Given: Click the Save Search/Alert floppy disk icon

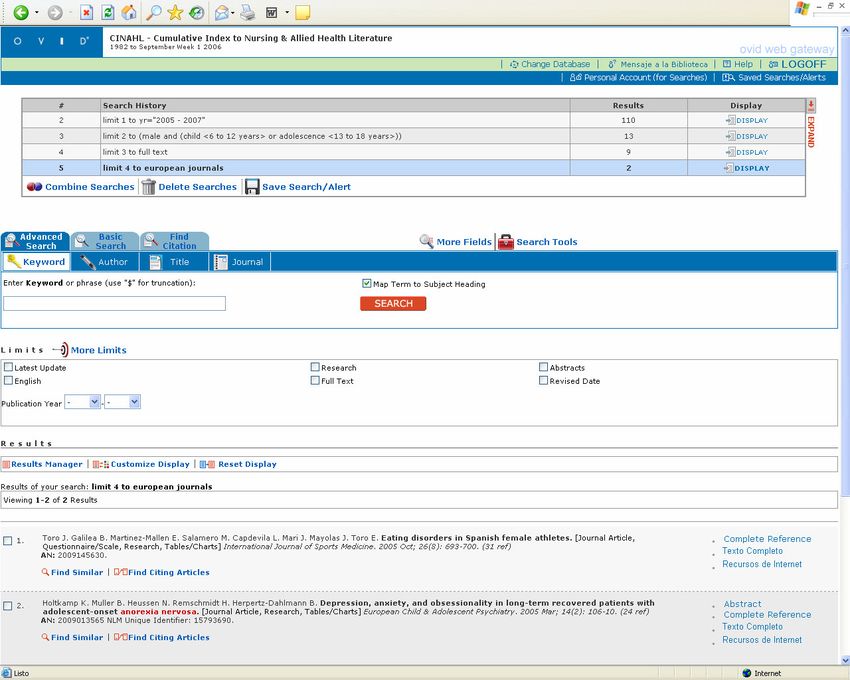Looking at the screenshot, I should tap(252, 187).
